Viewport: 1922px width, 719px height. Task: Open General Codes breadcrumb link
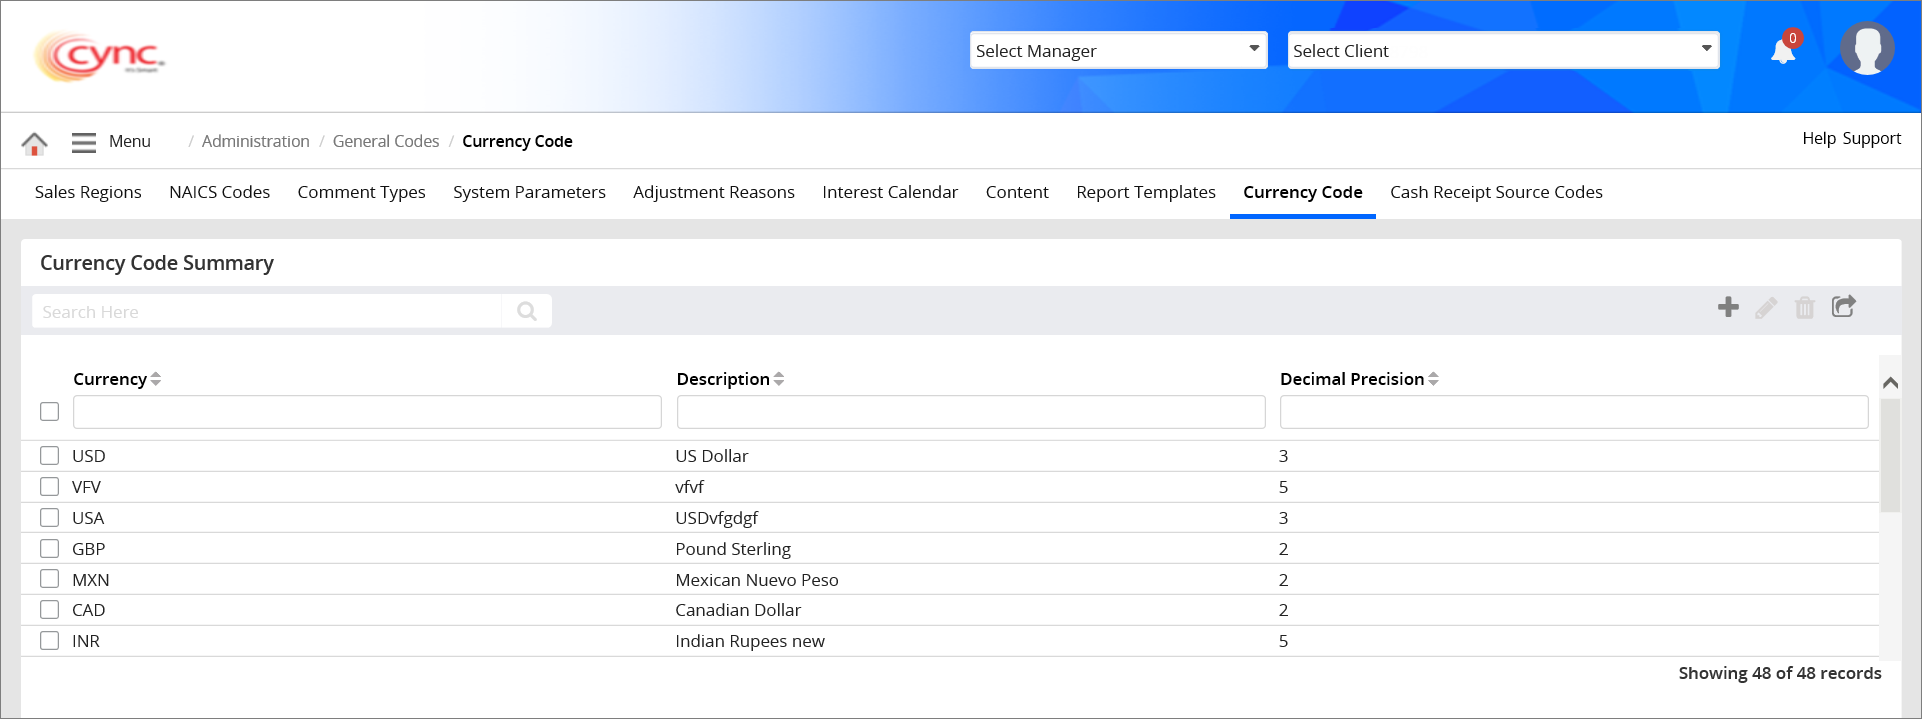[x=385, y=142]
